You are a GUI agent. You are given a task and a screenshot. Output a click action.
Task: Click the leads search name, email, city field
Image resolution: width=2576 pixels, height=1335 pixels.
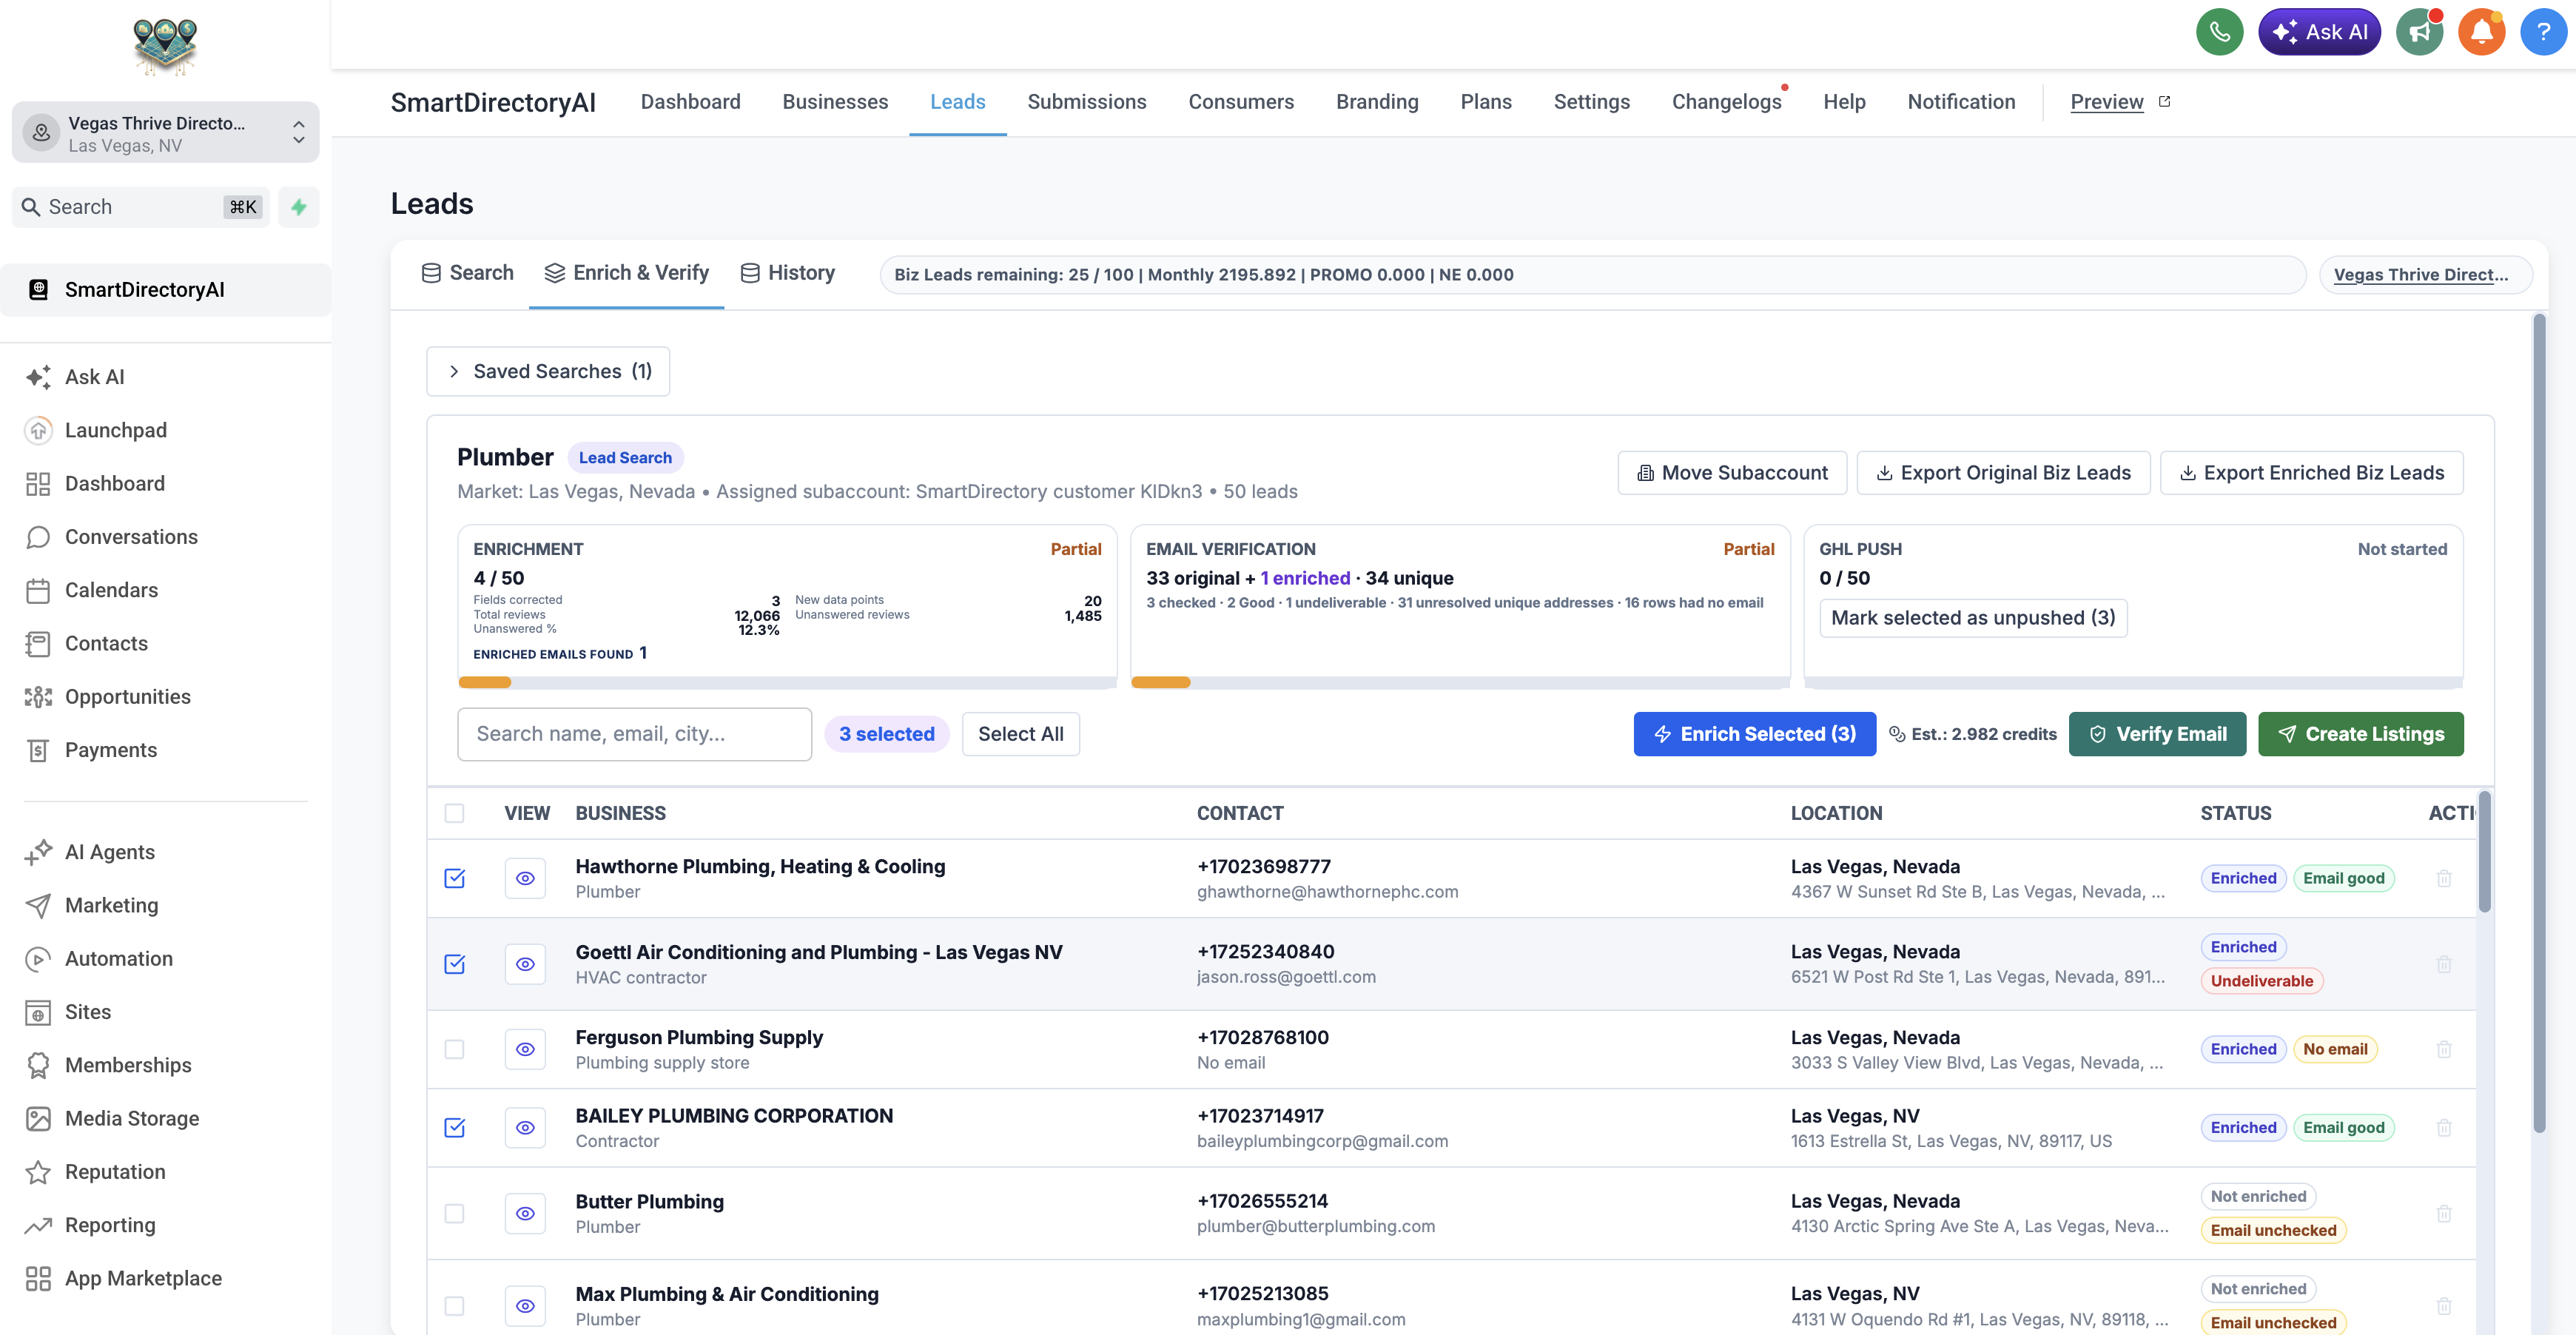pos(634,734)
